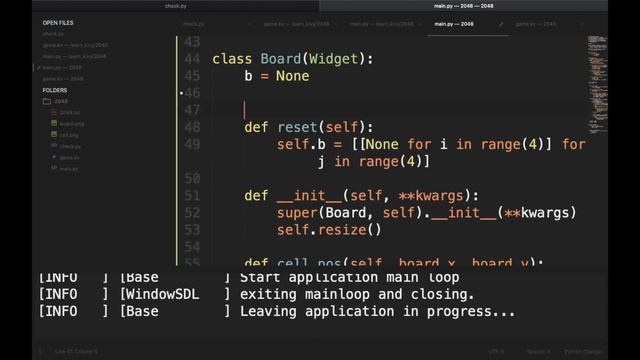
Task: Open check.py under Open Files
Action: 53,34
